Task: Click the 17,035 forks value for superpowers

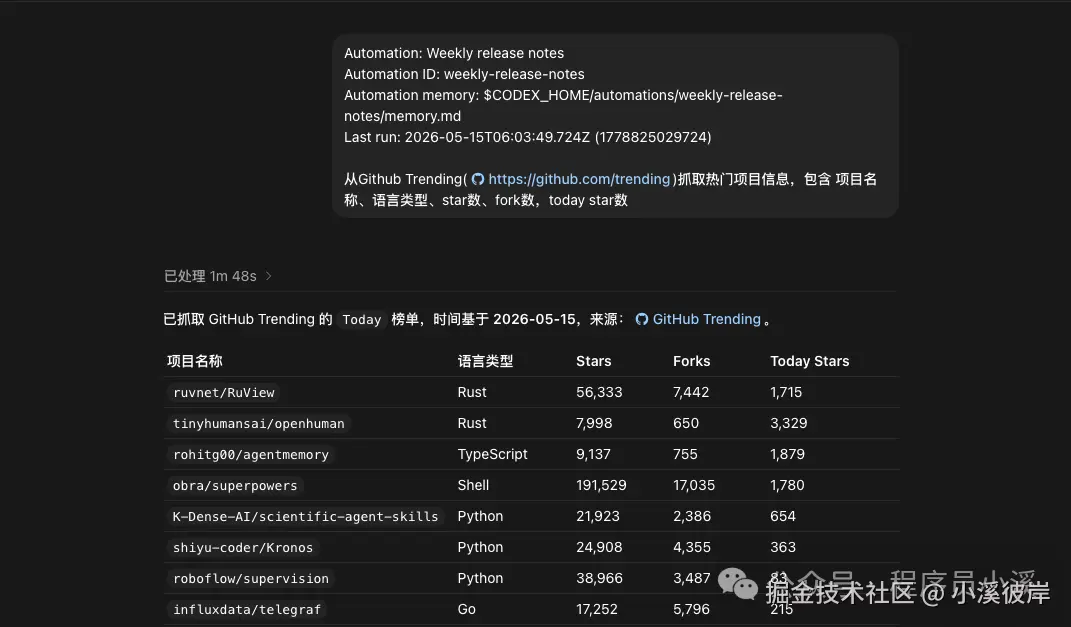Action: pos(694,485)
